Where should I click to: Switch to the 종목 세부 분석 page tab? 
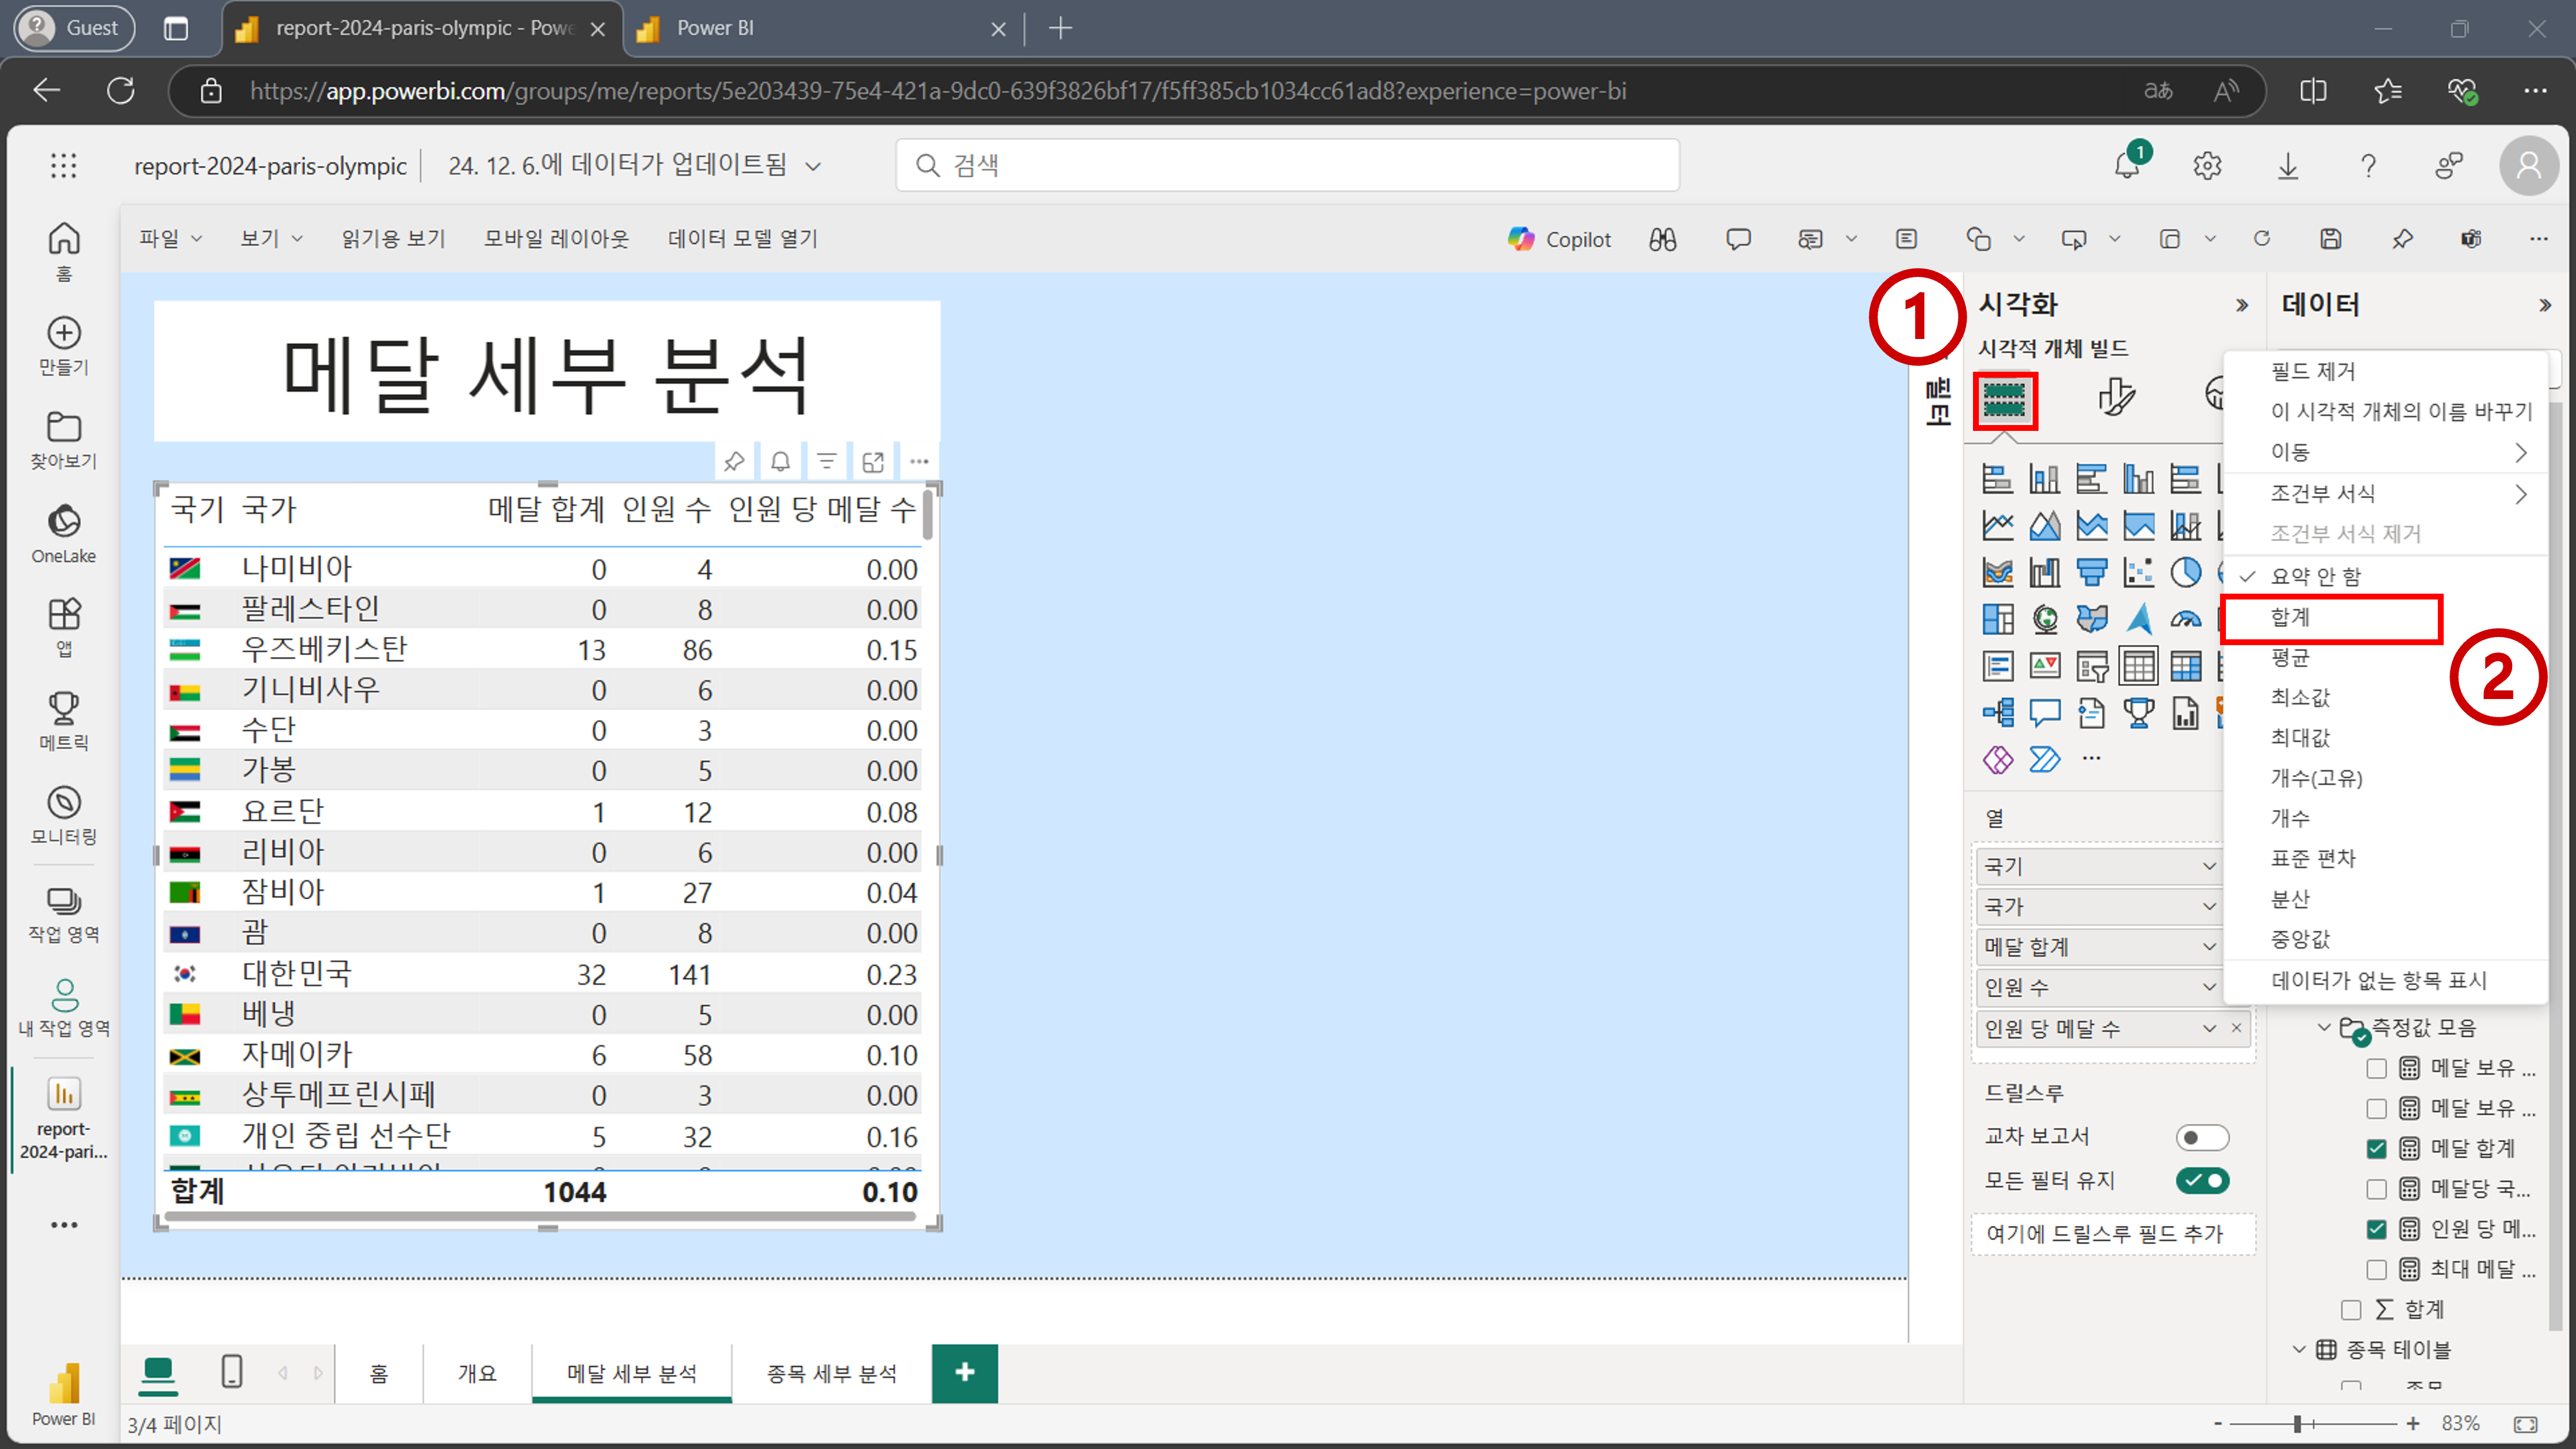(831, 1374)
